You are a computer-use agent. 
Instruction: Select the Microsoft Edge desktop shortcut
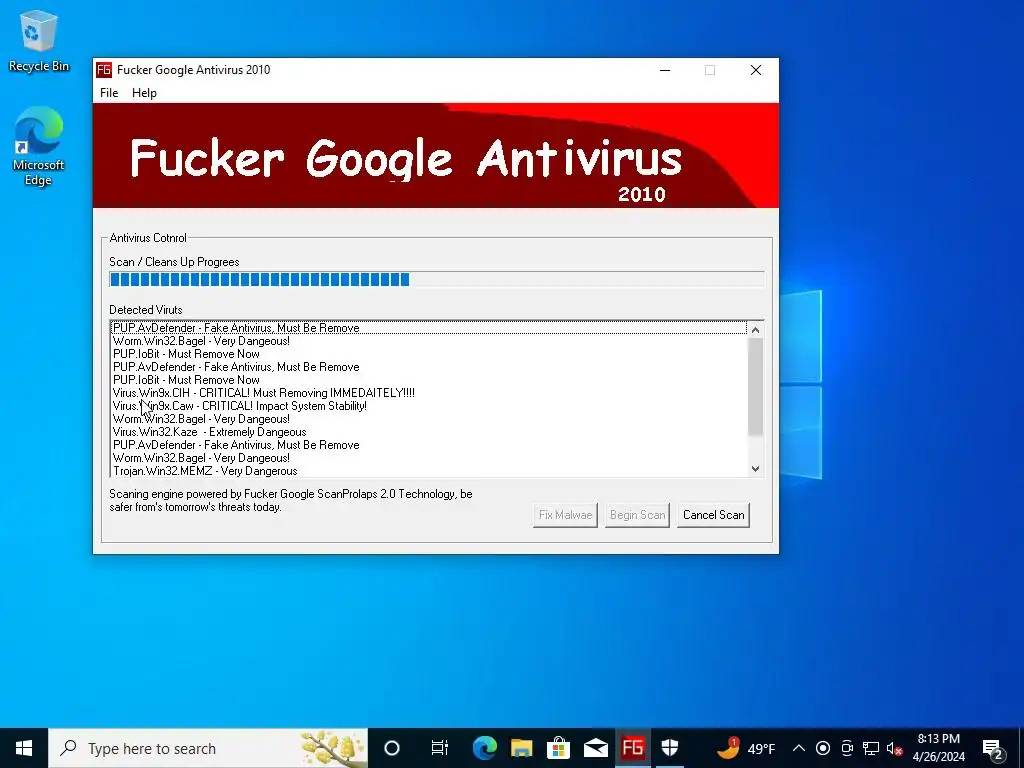pos(39,146)
